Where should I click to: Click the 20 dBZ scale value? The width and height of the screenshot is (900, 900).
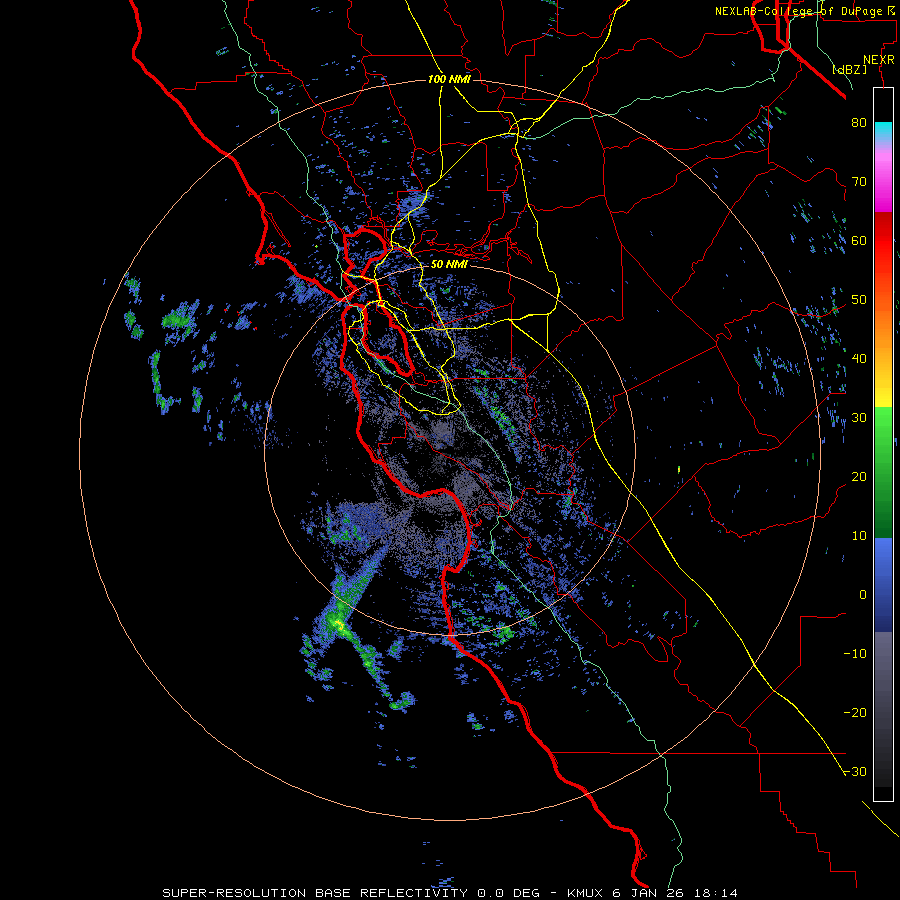click(x=859, y=477)
